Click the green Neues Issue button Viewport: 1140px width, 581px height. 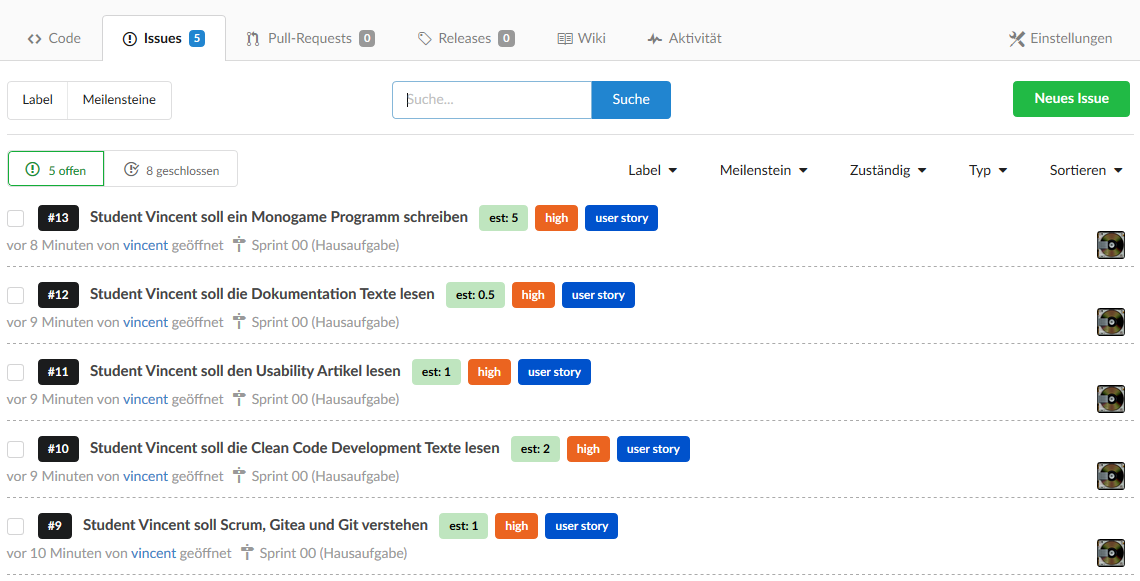pyautogui.click(x=1071, y=99)
